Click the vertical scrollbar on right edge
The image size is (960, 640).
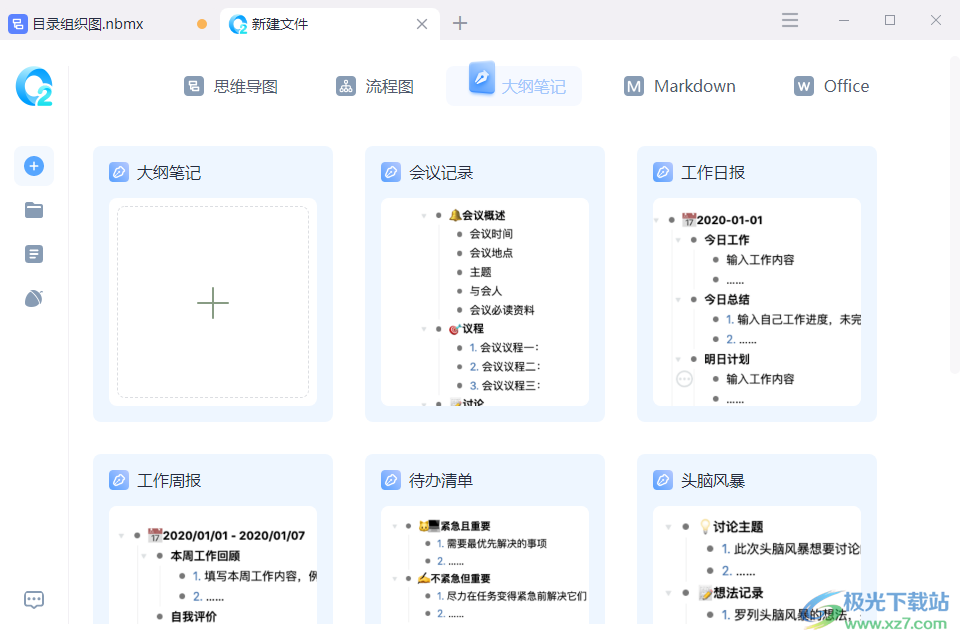(x=954, y=214)
